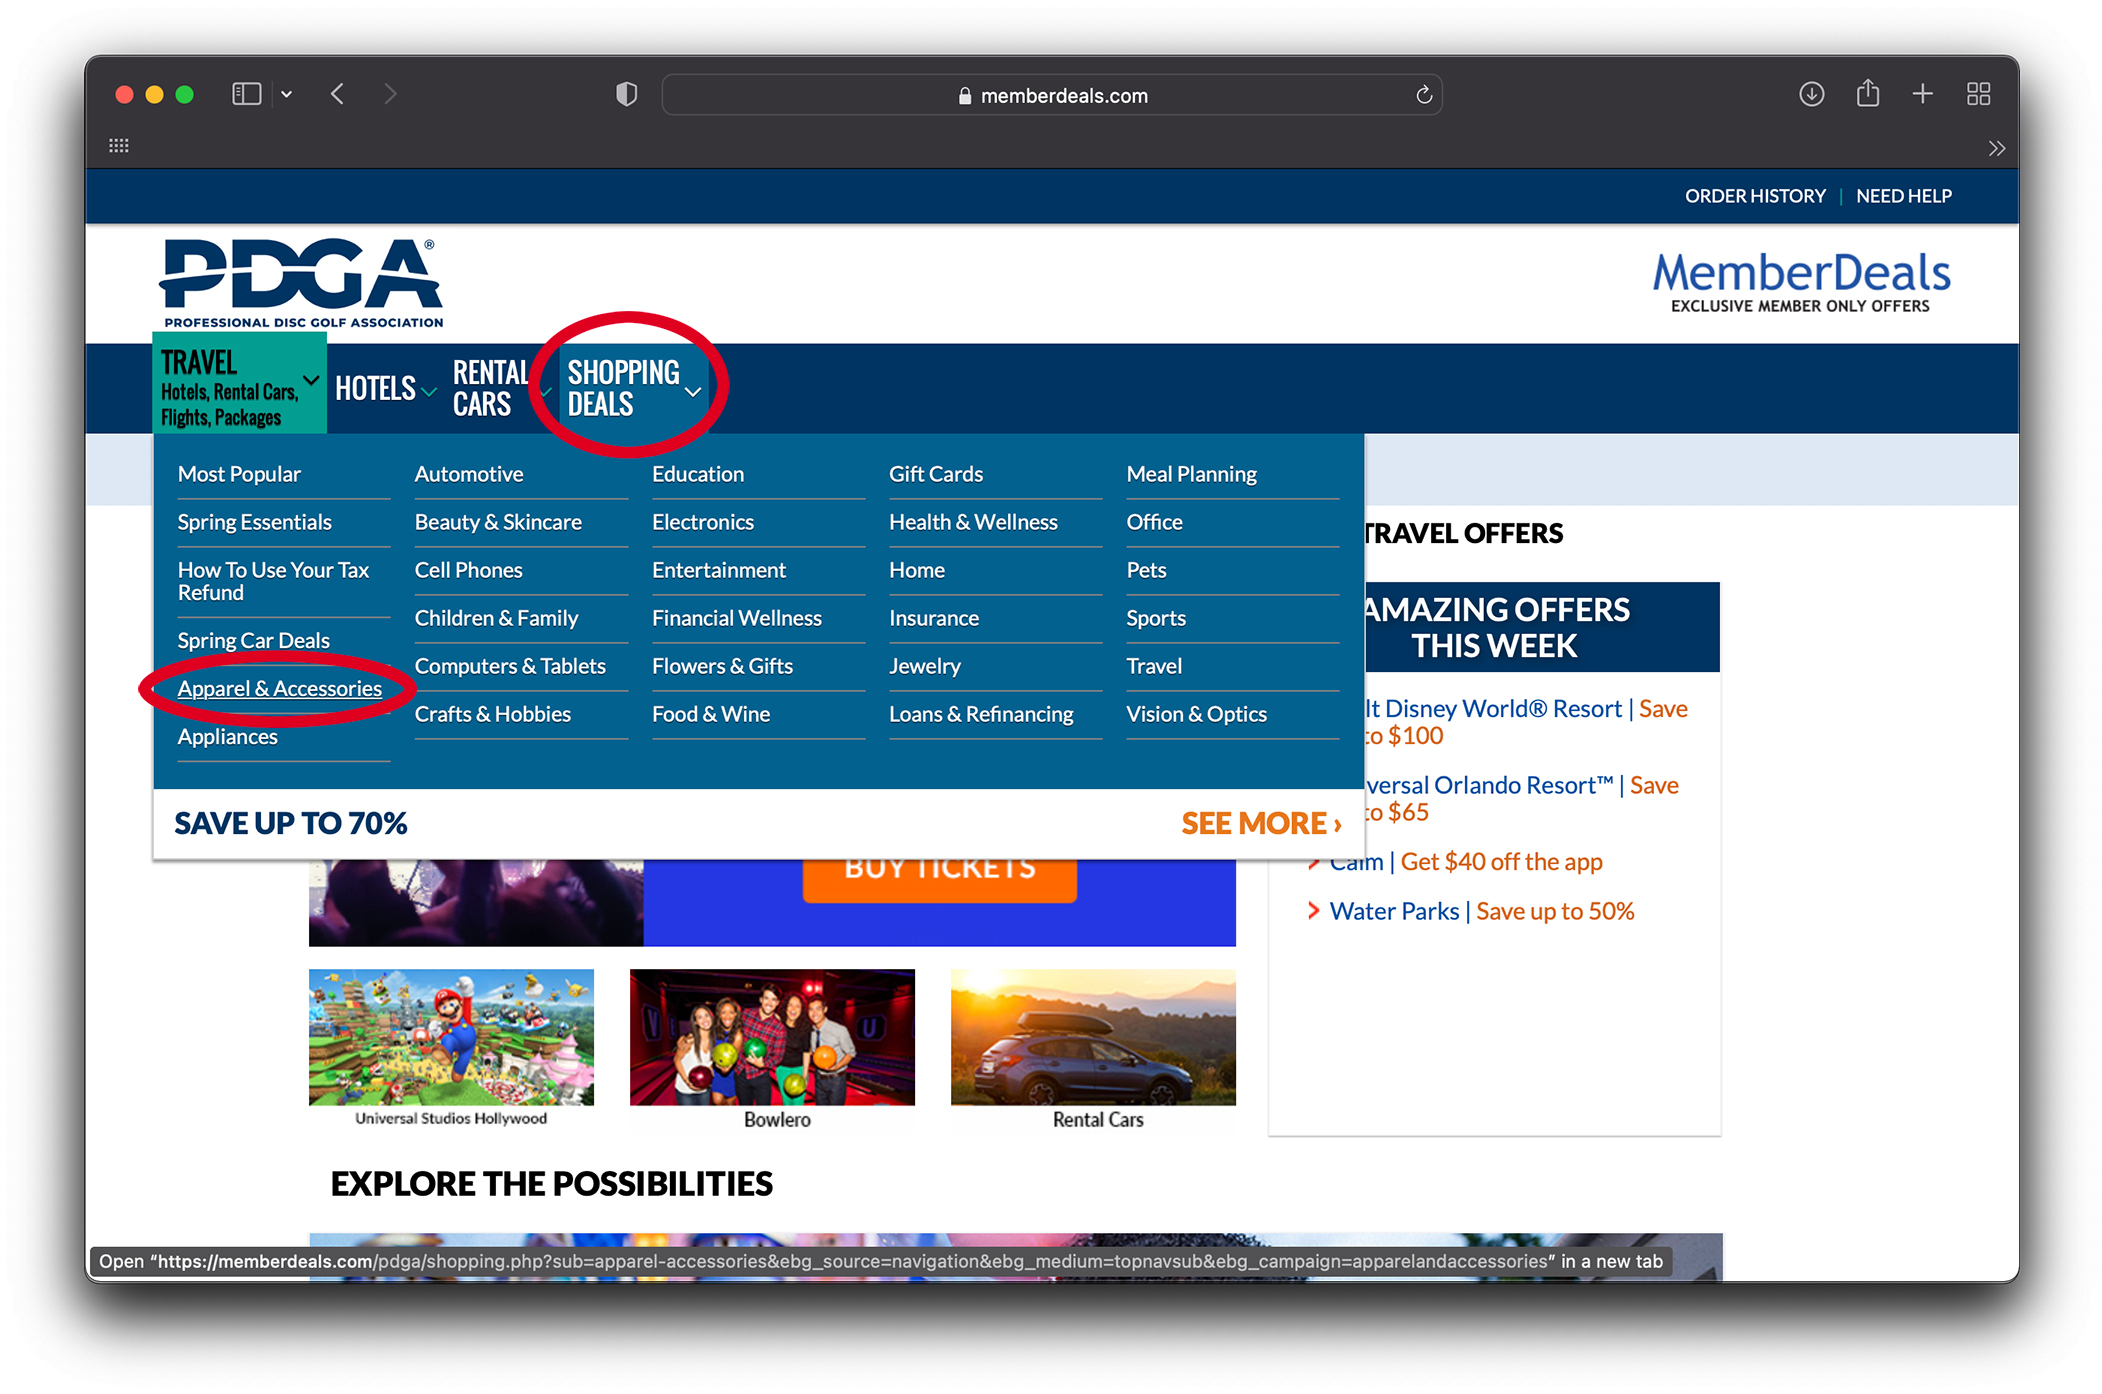Viewport: 2102px width, 1394px height.
Task: Open Automotive category
Action: coord(469,474)
